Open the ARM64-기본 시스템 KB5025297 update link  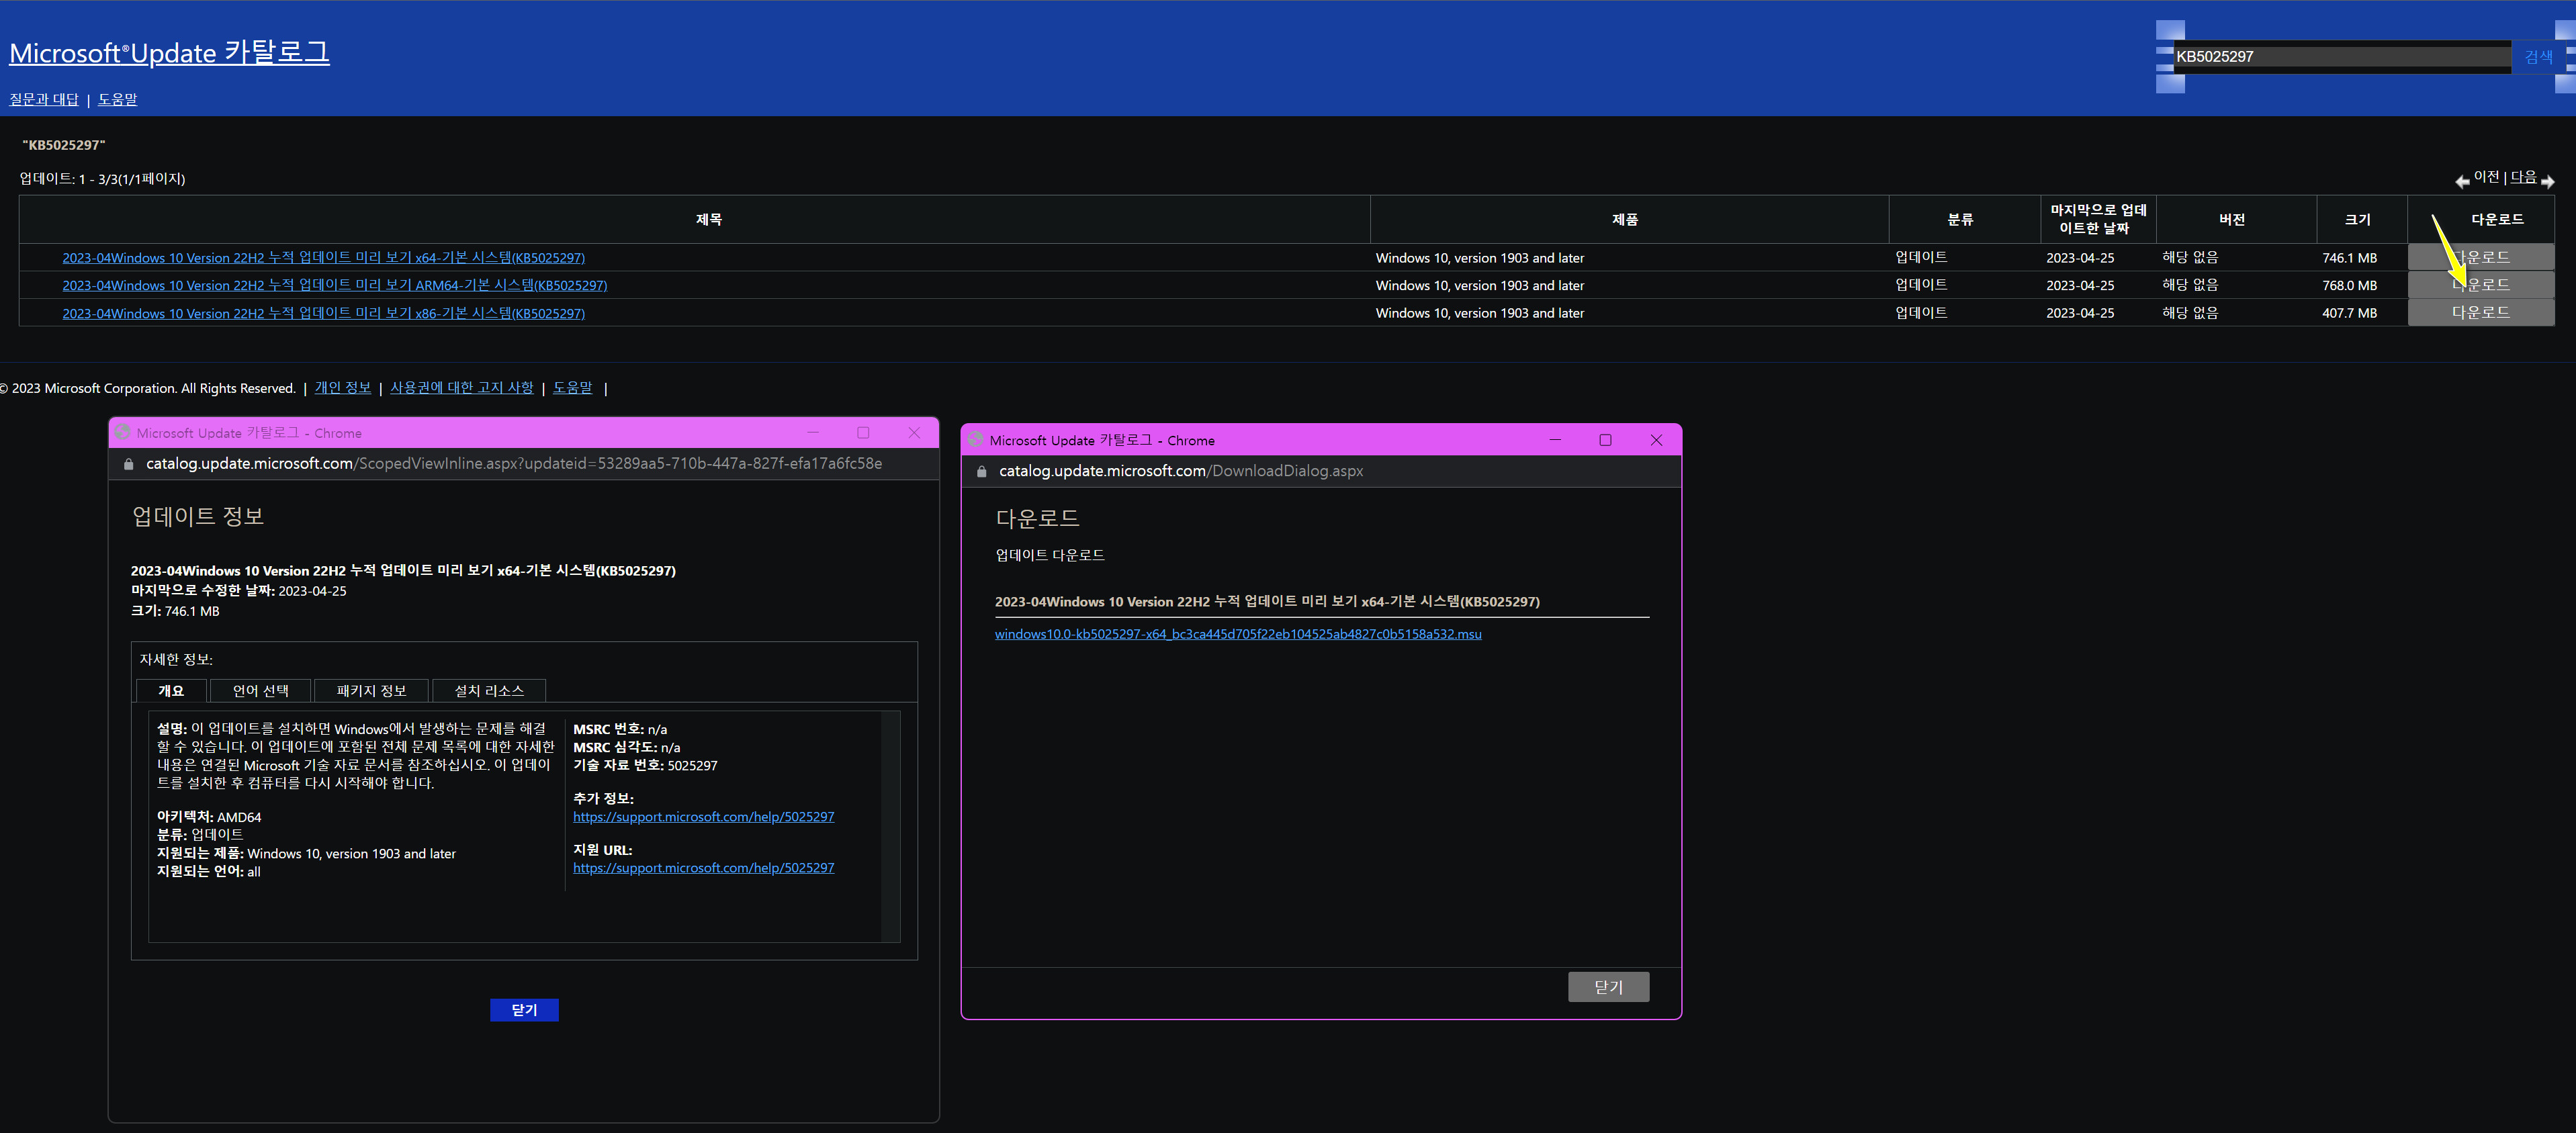click(335, 285)
